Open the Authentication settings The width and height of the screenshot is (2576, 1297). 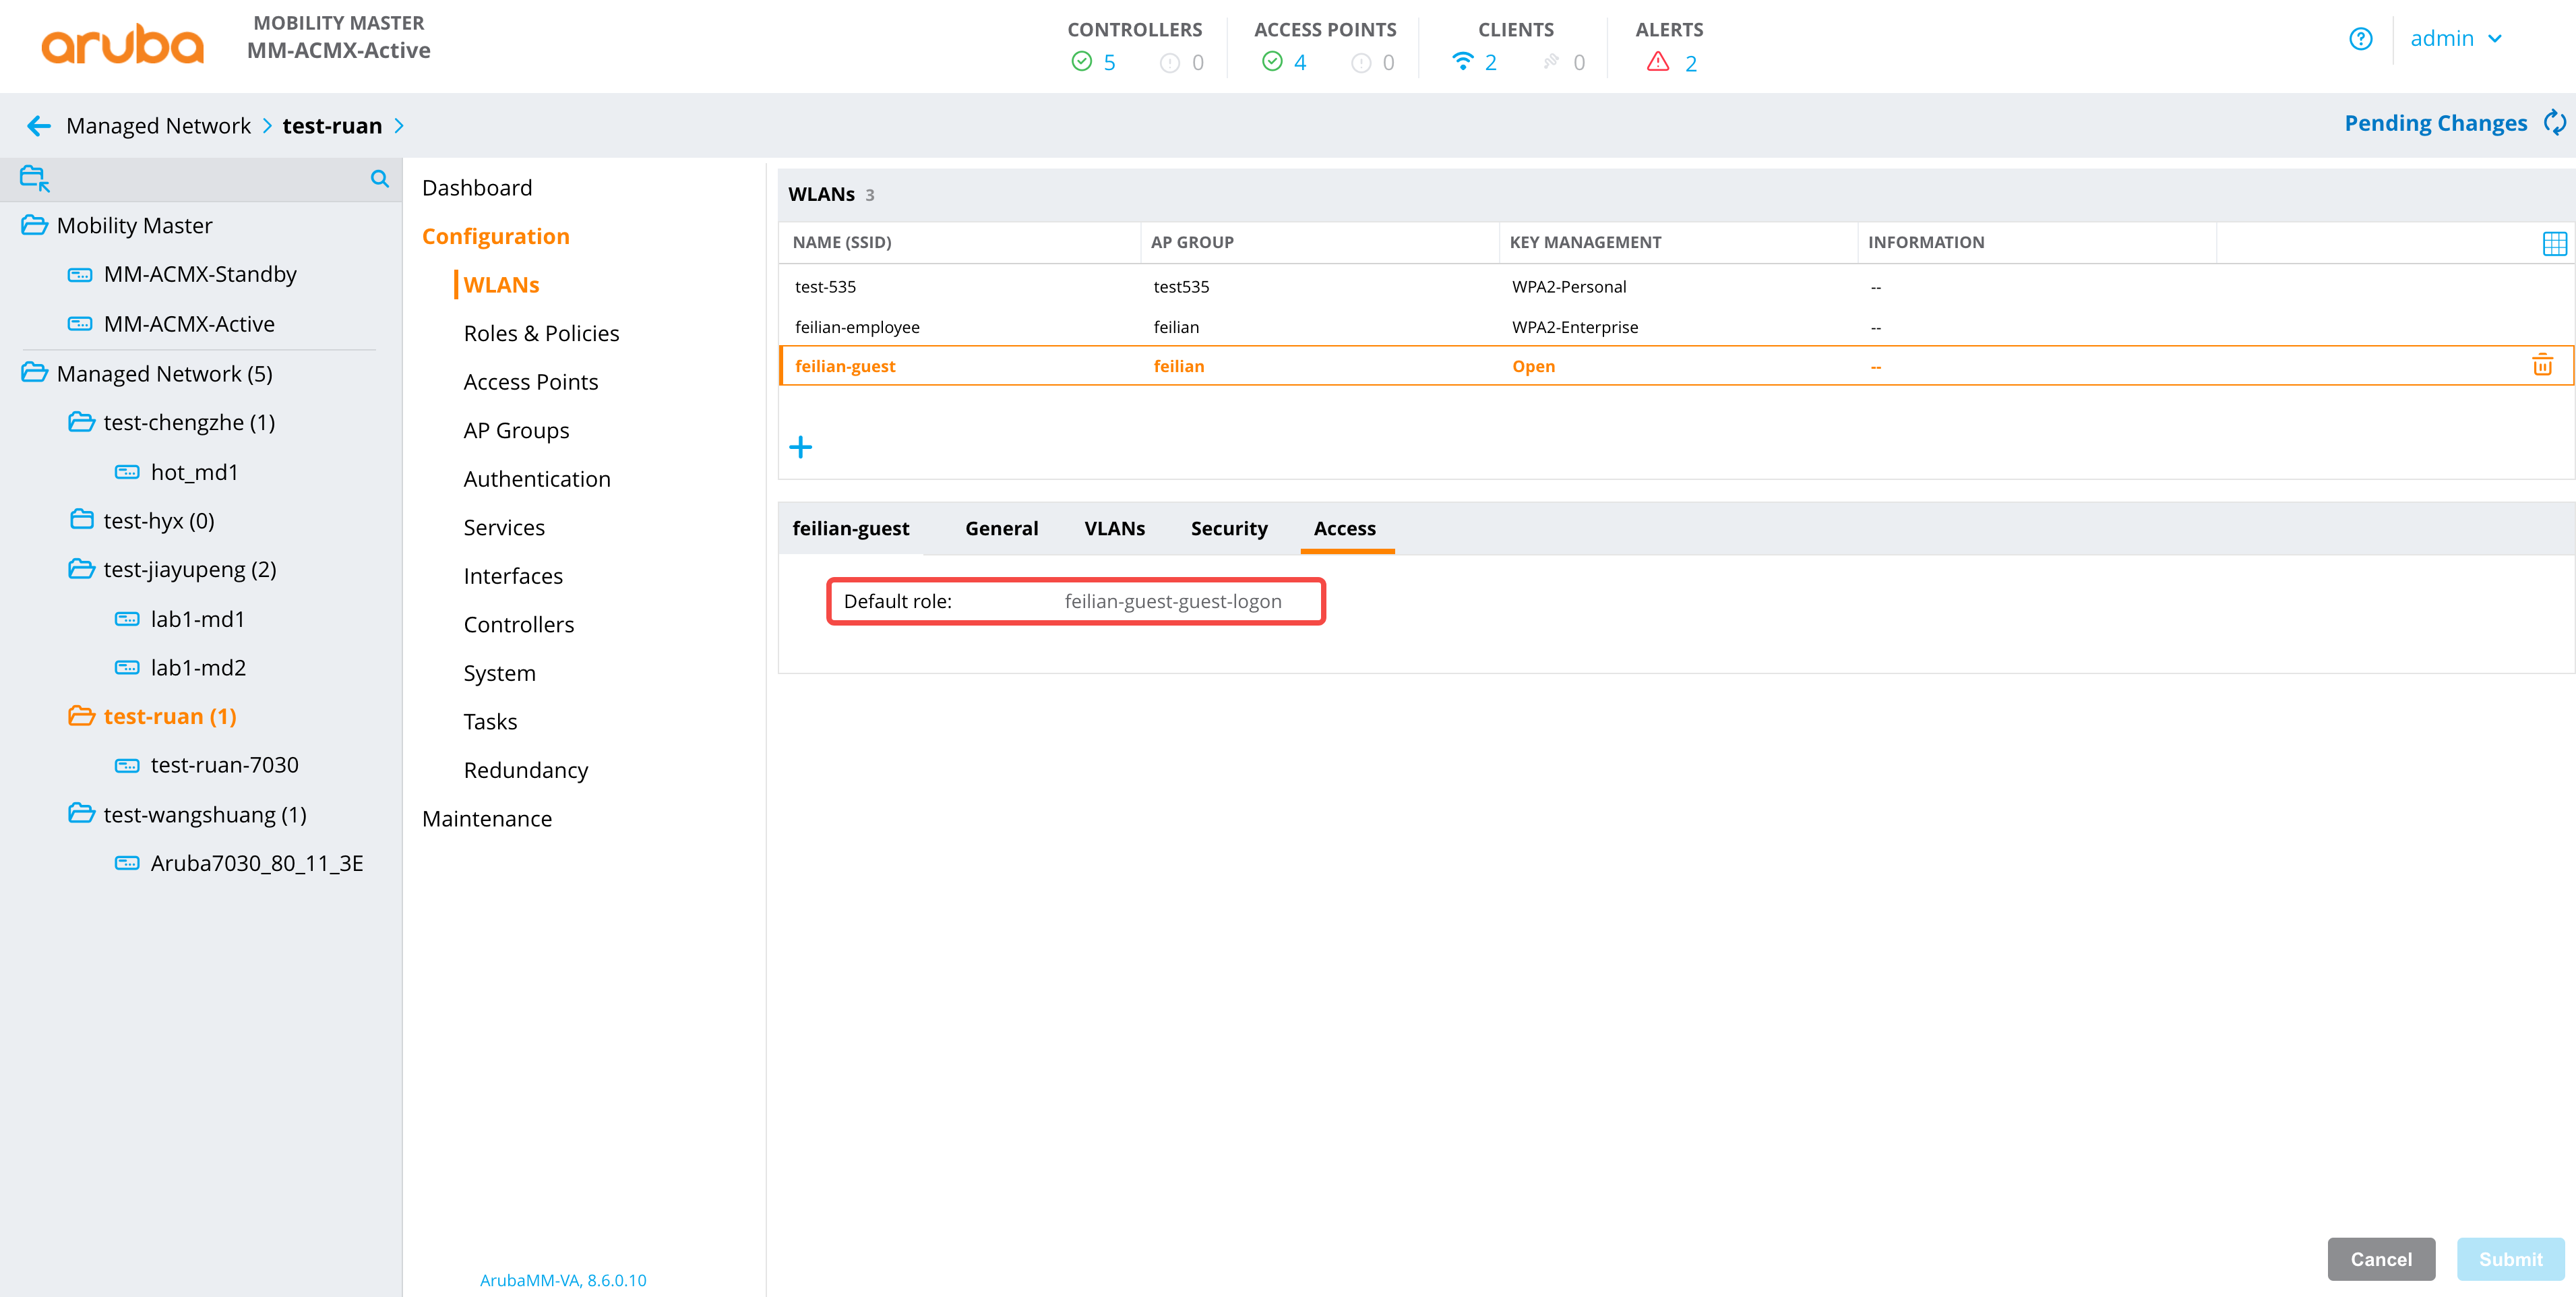(x=537, y=479)
